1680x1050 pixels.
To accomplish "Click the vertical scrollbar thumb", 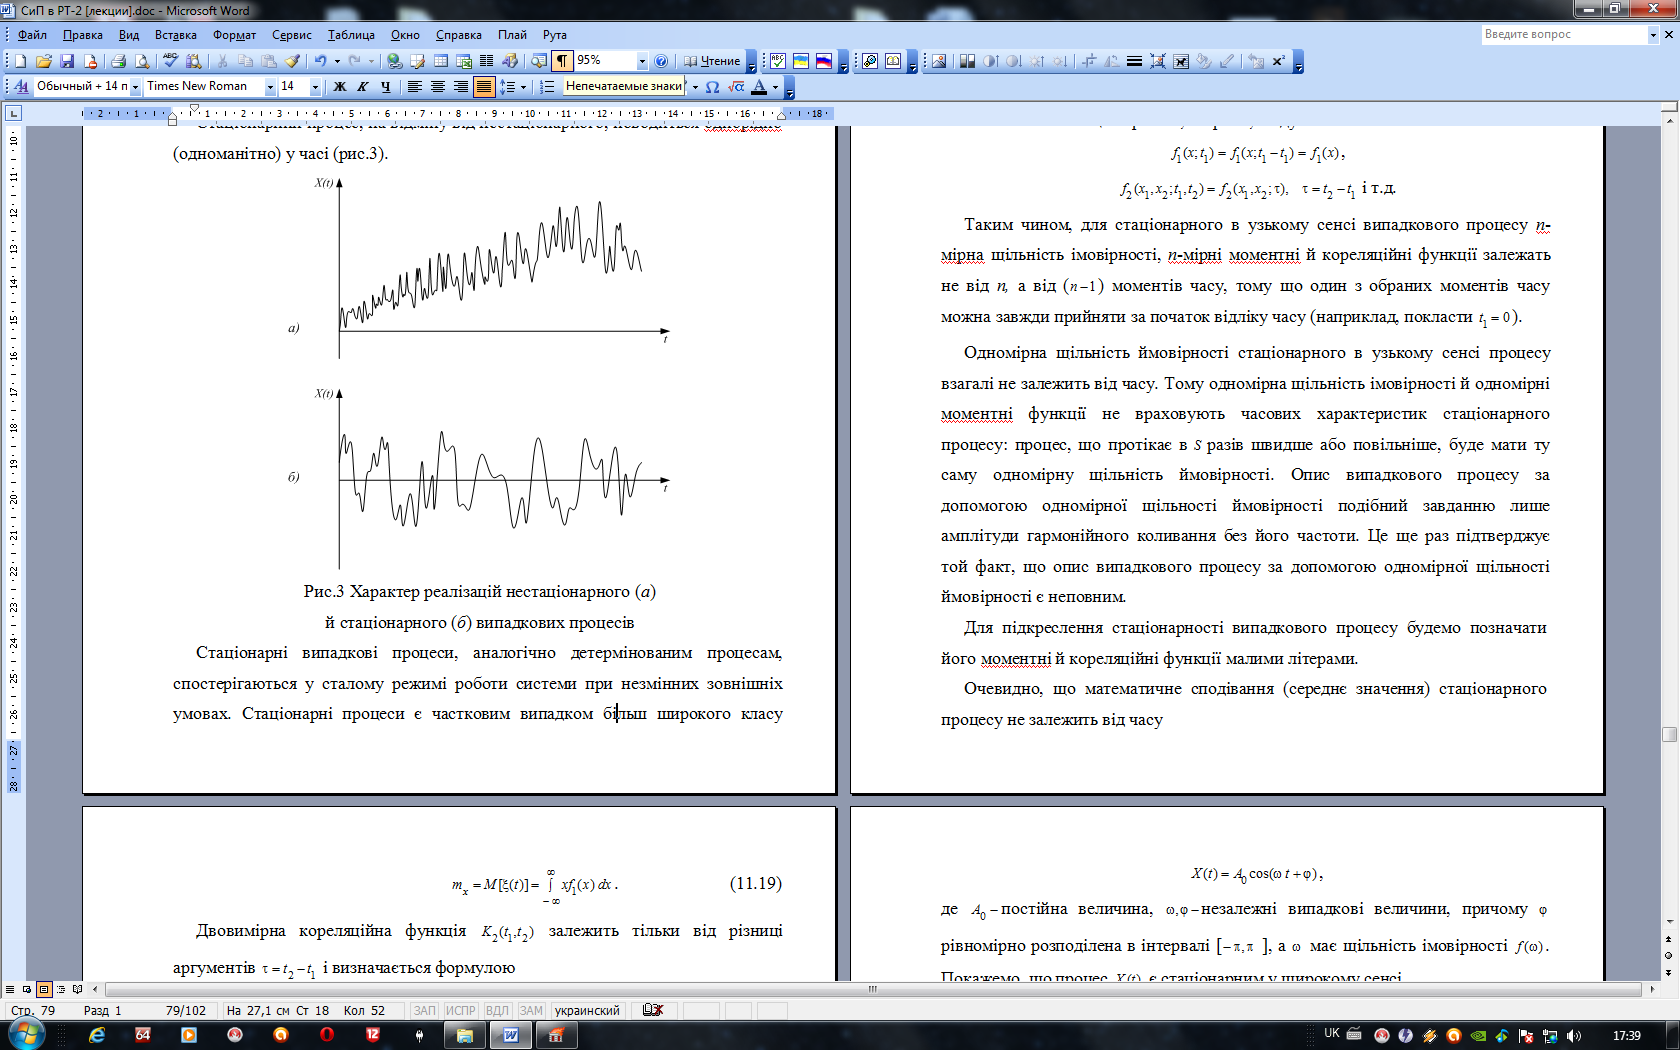I will tap(1669, 734).
